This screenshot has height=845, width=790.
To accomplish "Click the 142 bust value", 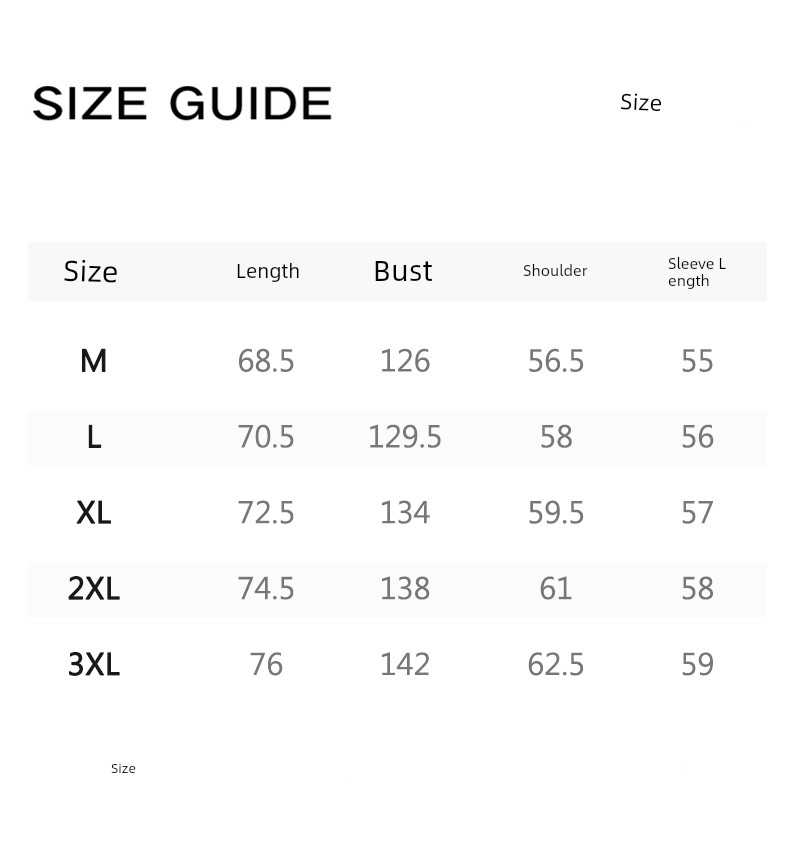I will [x=405, y=665].
